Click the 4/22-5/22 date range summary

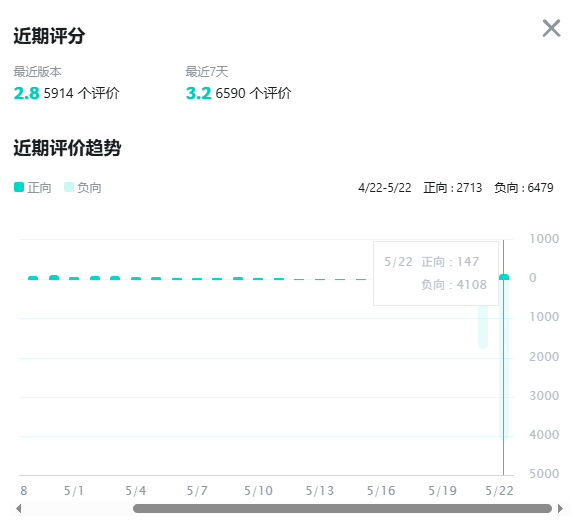385,188
